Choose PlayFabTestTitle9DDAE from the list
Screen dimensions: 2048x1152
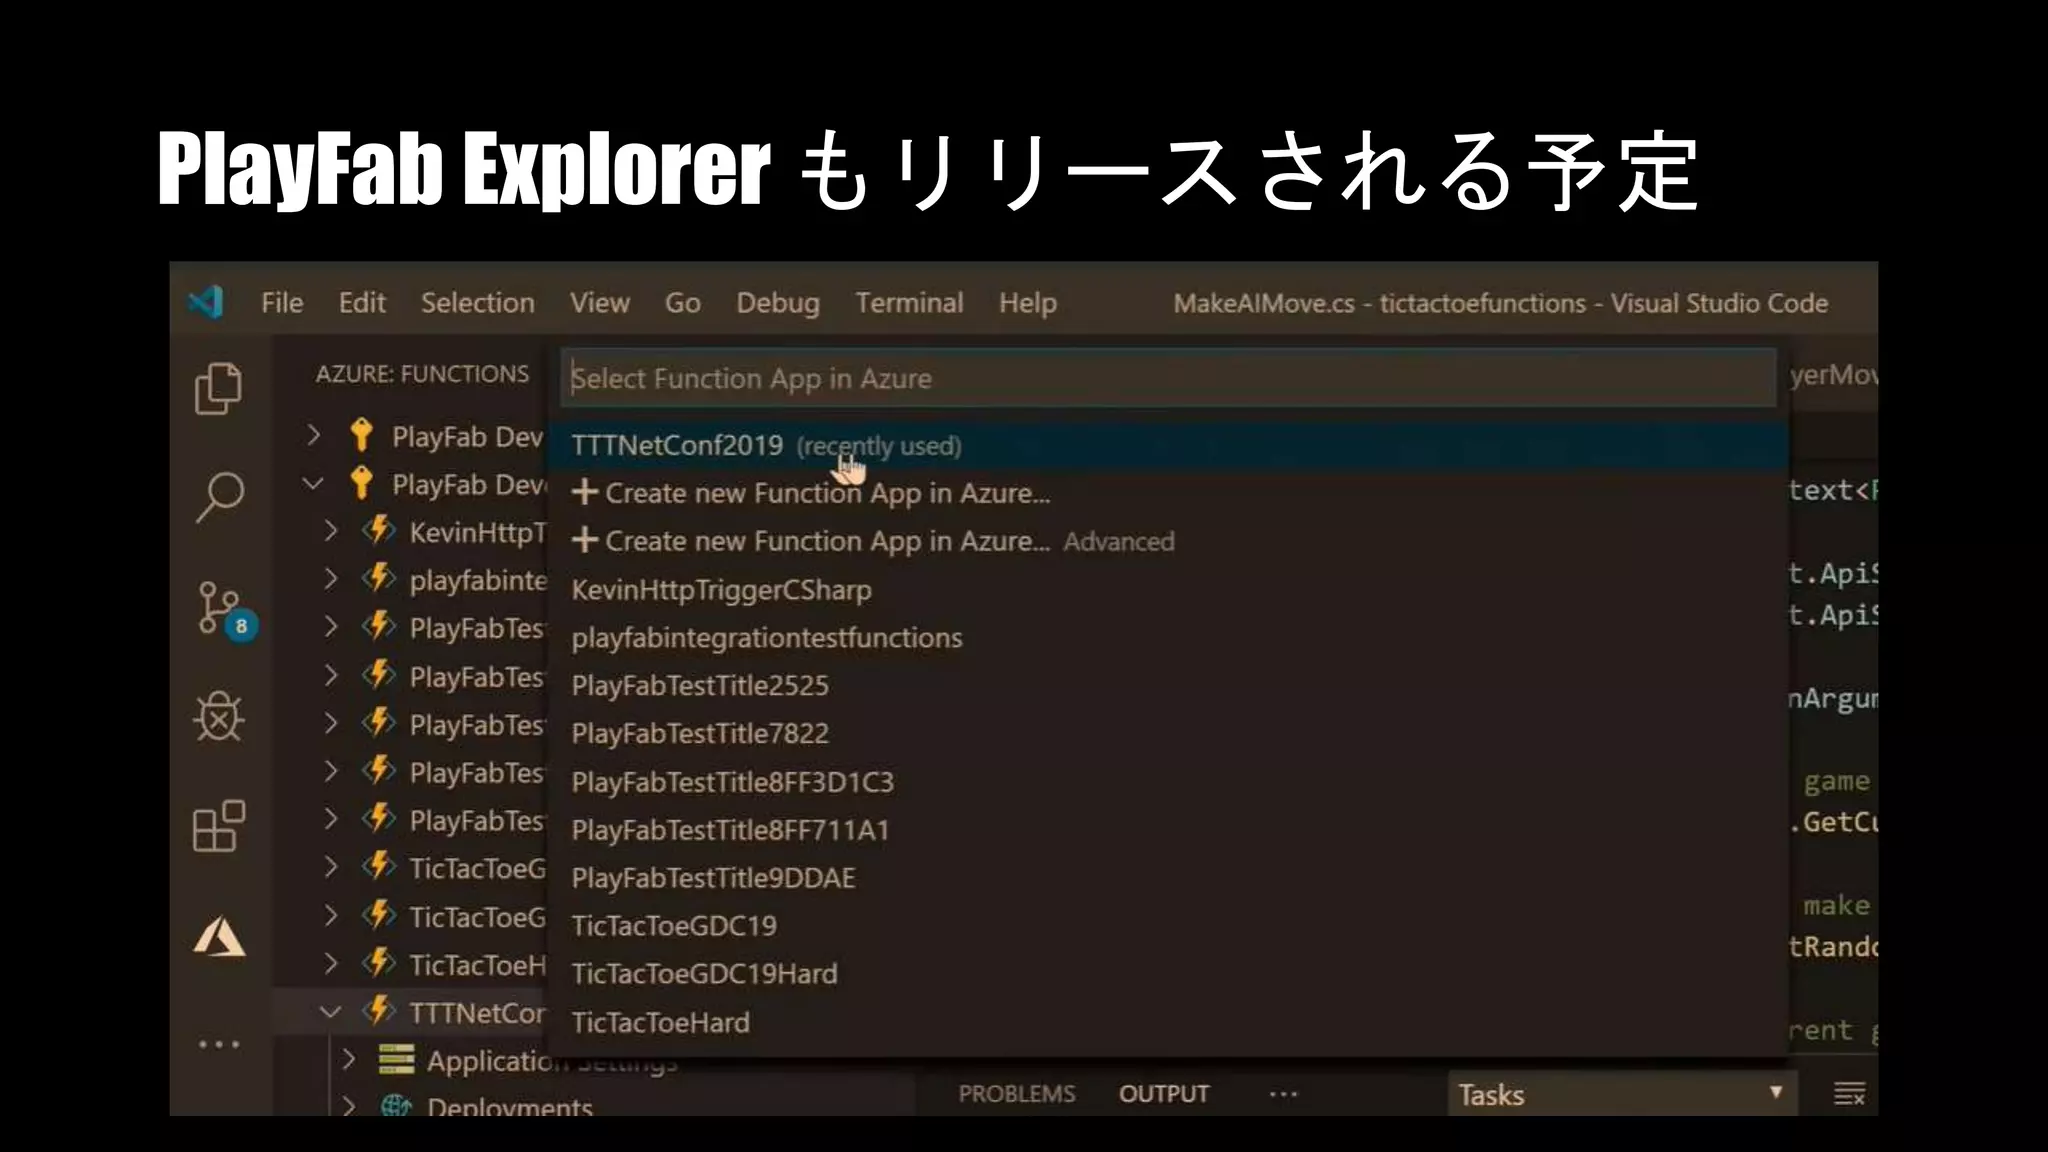pyautogui.click(x=1168, y=877)
